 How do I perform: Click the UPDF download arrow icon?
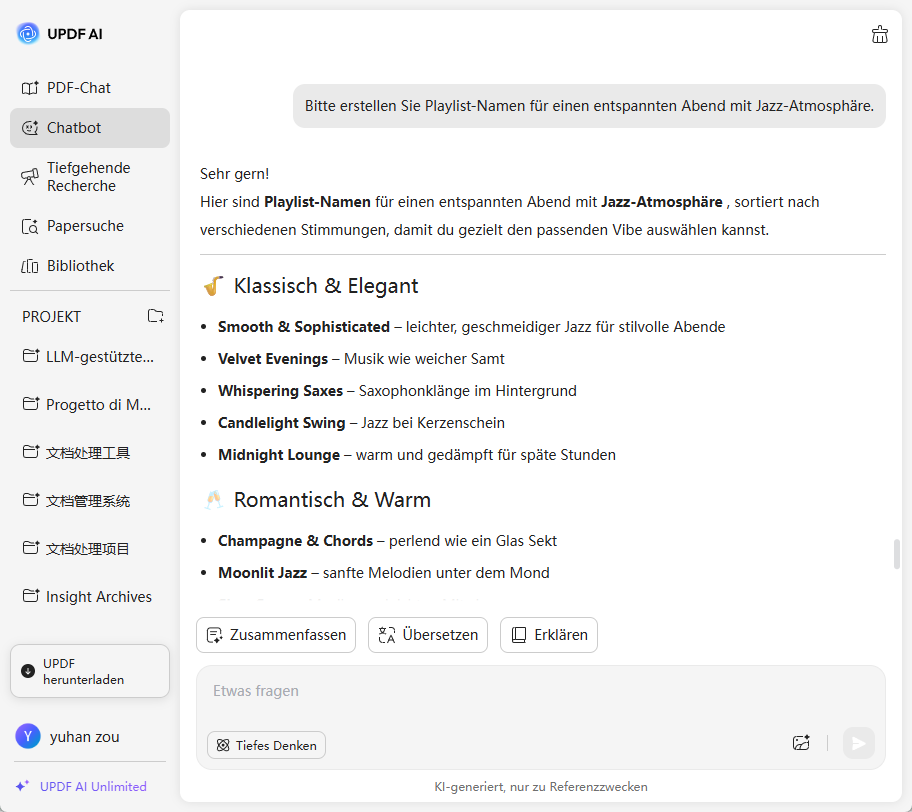28,671
